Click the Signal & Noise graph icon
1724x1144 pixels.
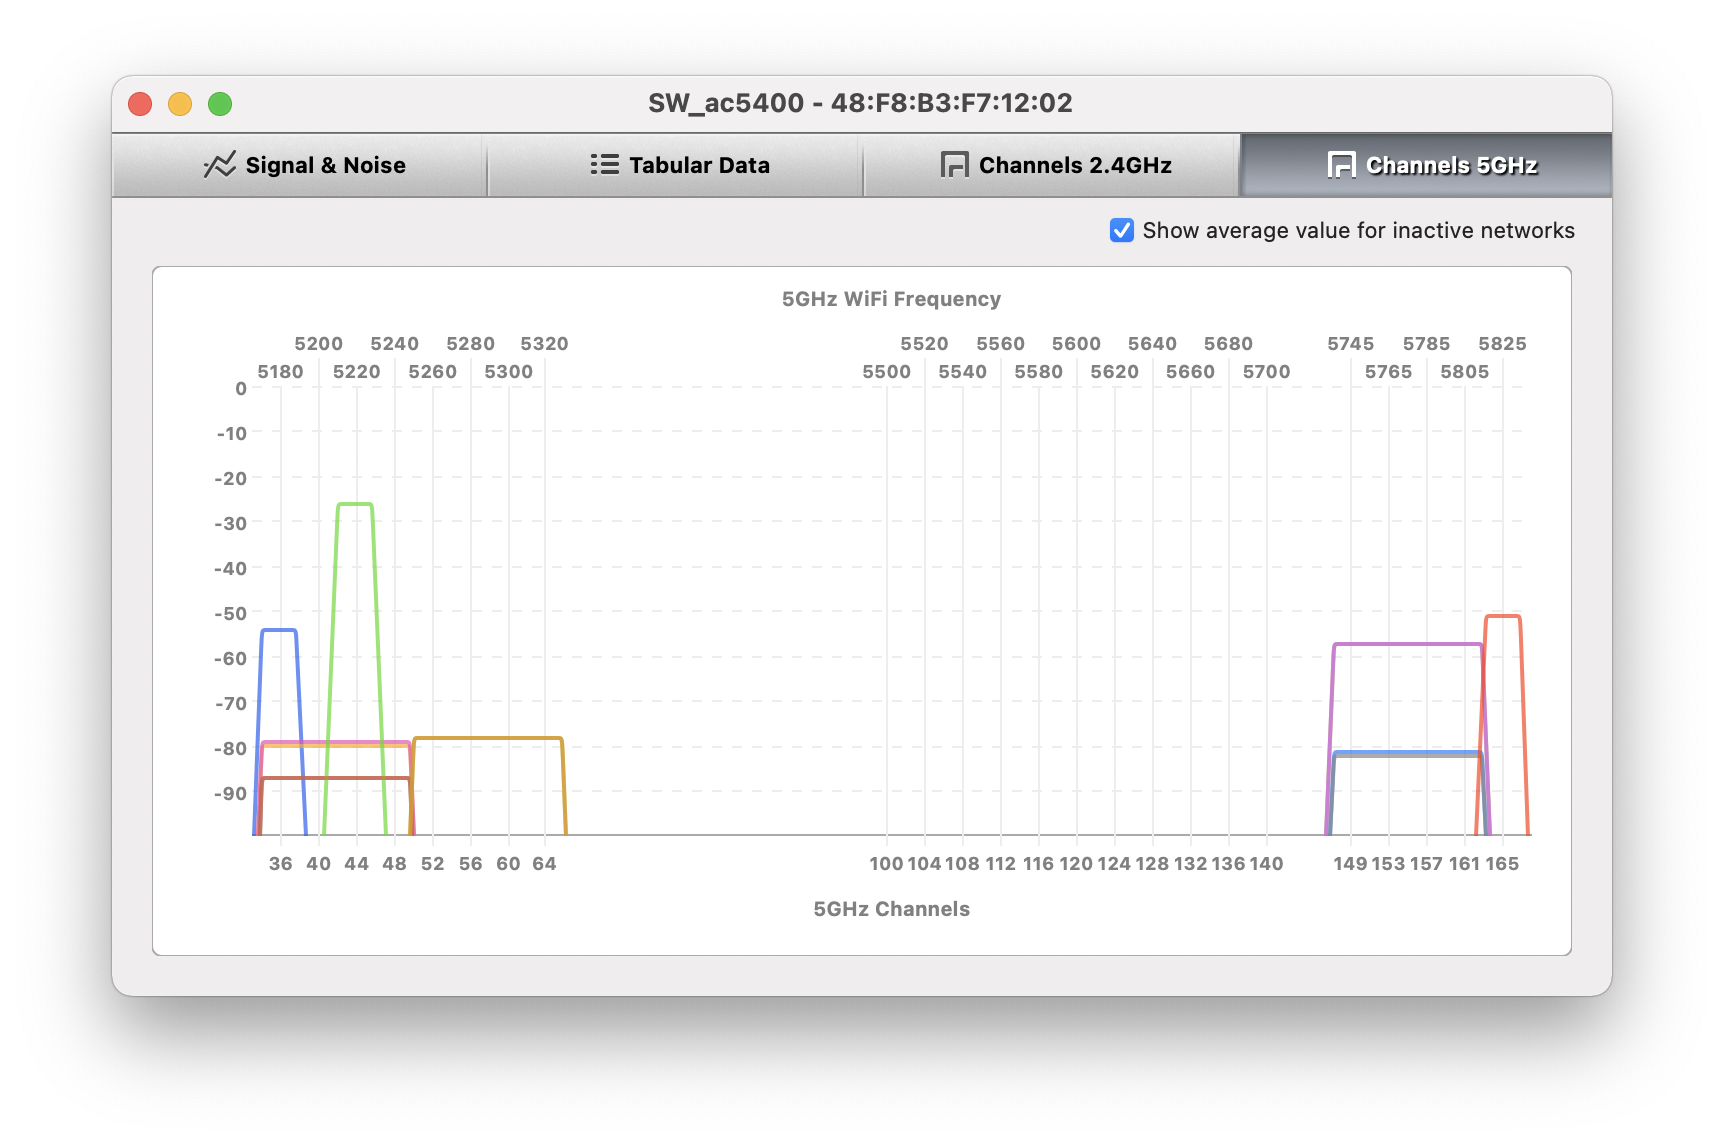(219, 165)
